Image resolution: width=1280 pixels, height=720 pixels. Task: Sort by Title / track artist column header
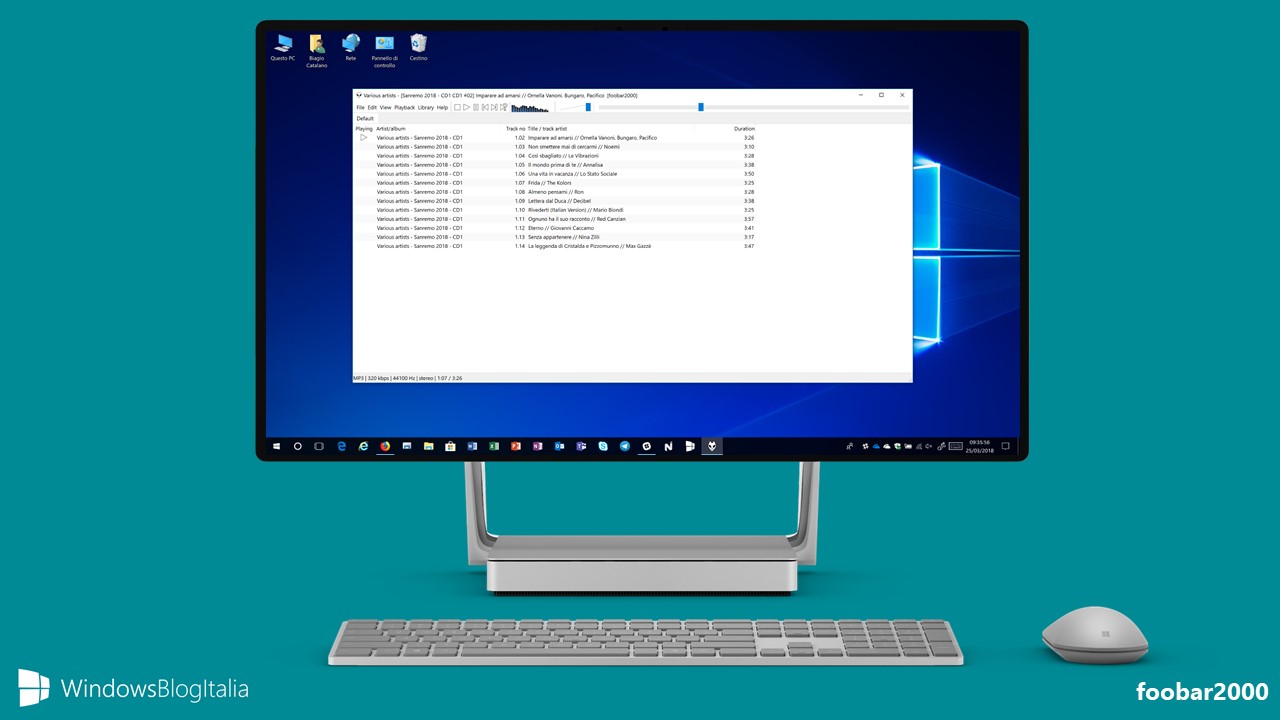tap(547, 129)
